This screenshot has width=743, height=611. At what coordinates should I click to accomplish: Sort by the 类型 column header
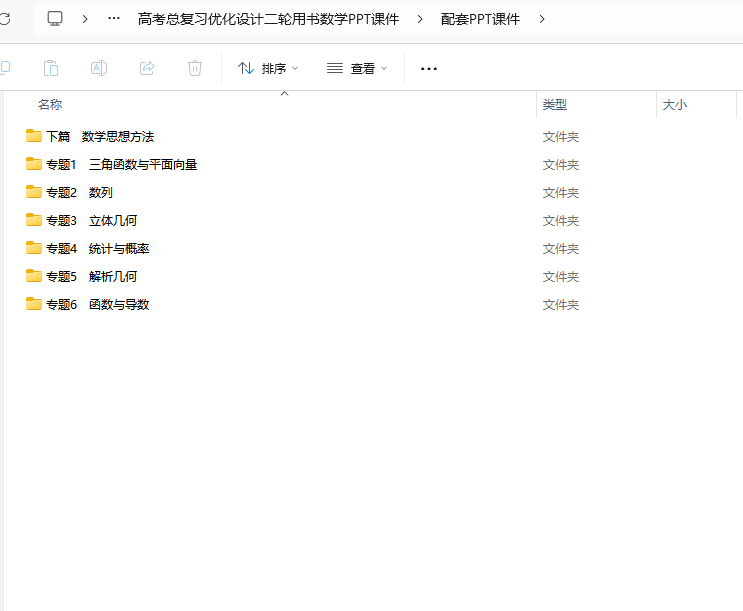point(555,104)
